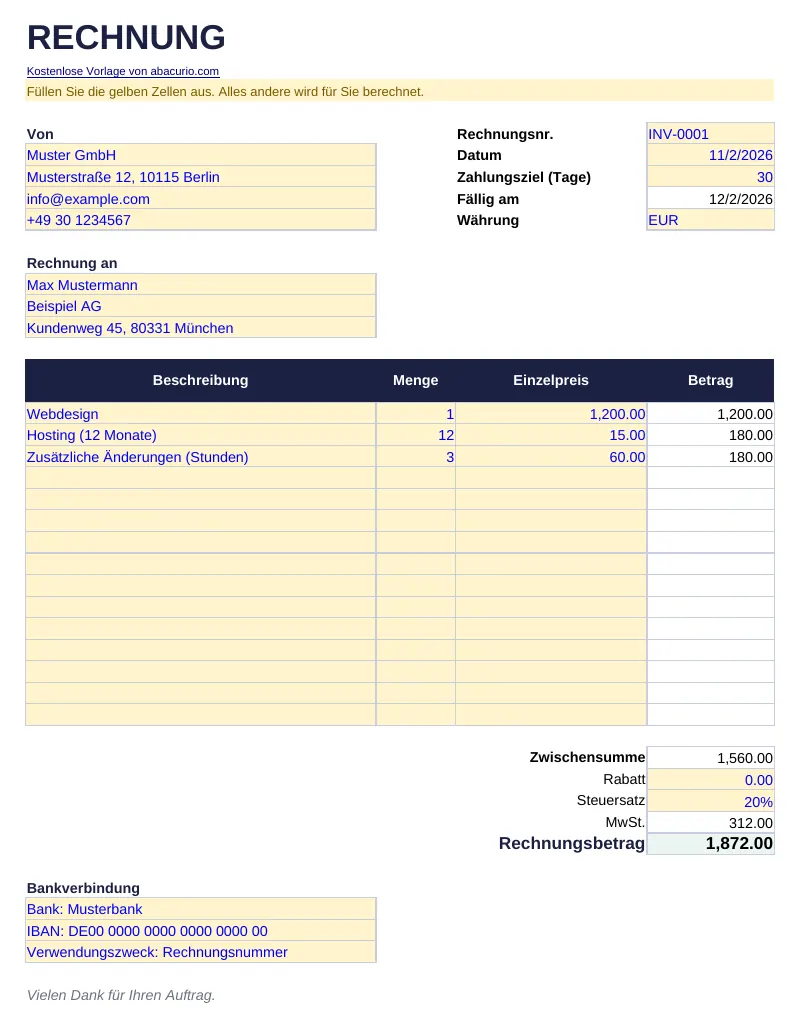Click the Rechnungsbetrag total 1,872.00
The width and height of the screenshot is (799, 1027).
pyautogui.click(x=711, y=844)
